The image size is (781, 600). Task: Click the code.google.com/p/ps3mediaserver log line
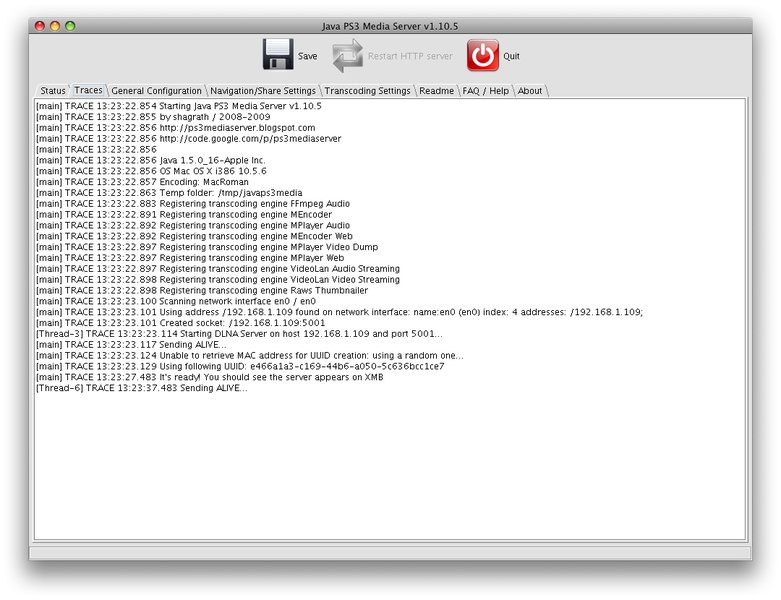point(188,139)
